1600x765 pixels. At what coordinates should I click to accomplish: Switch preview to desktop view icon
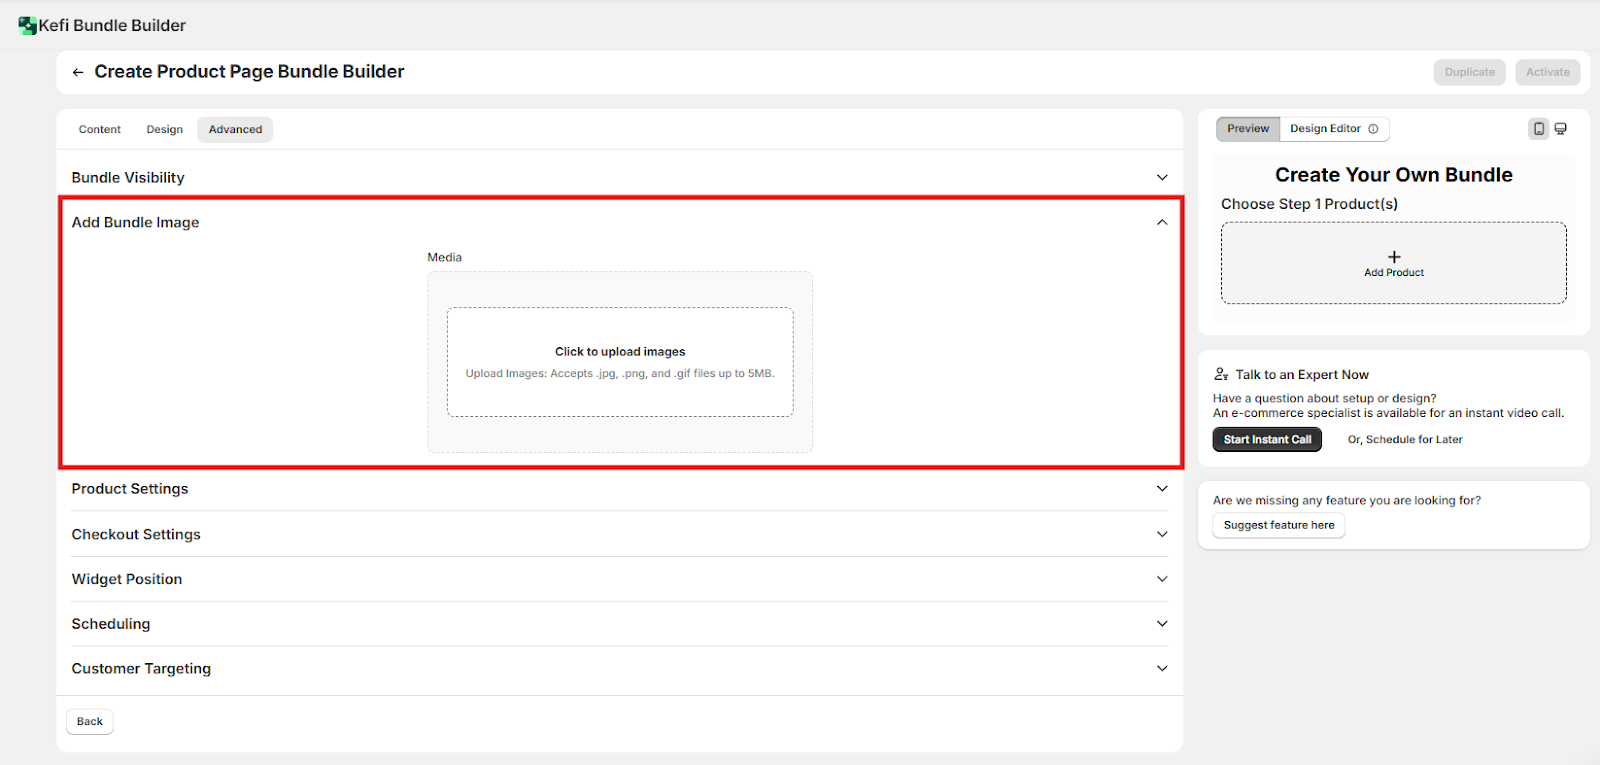coord(1561,129)
